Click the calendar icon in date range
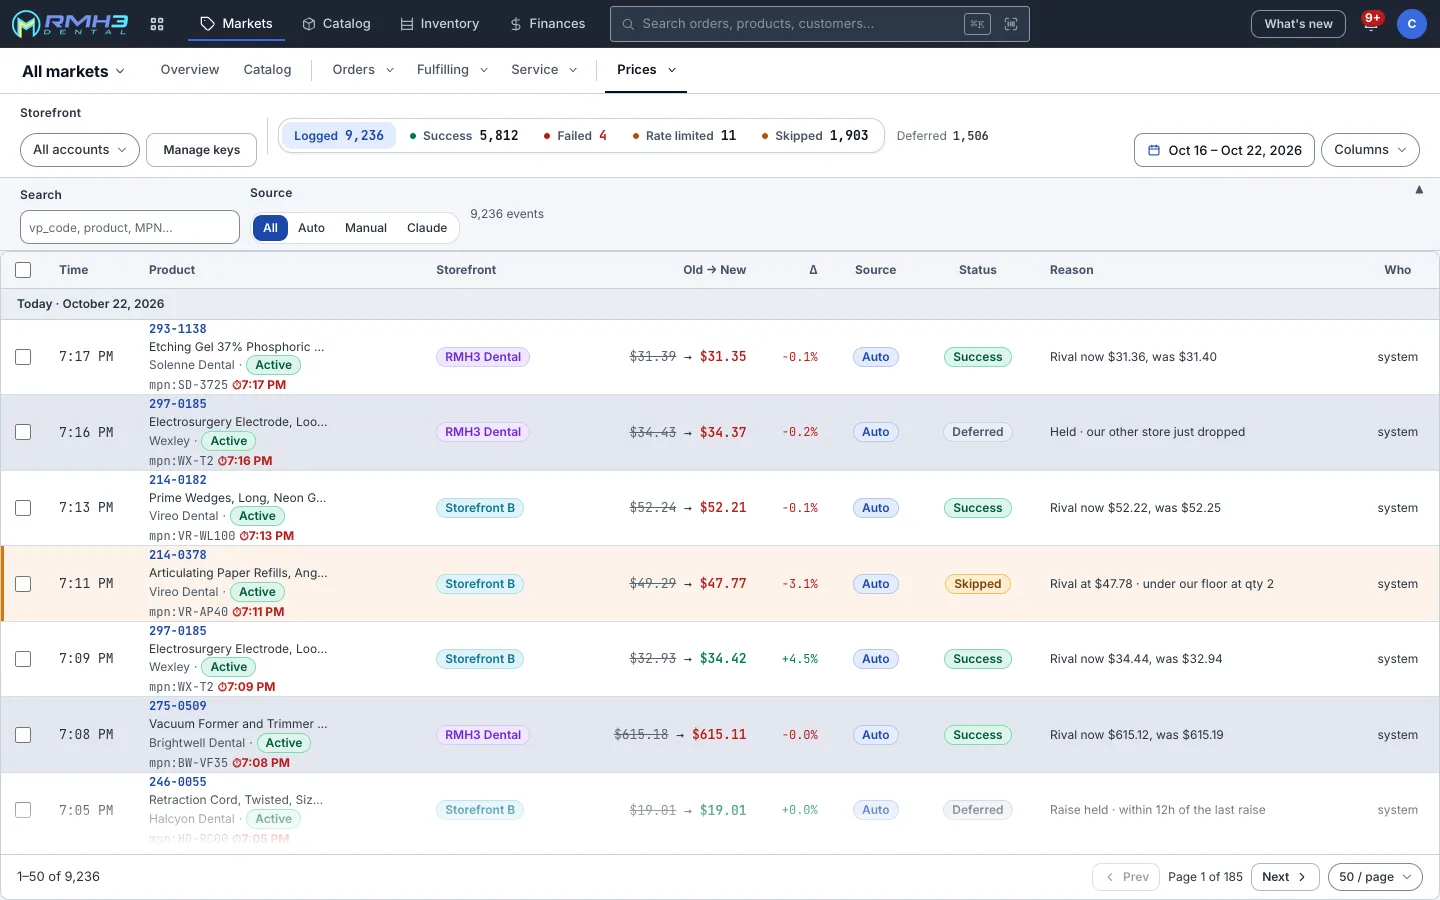Viewport: 1440px width, 900px height. (1154, 150)
